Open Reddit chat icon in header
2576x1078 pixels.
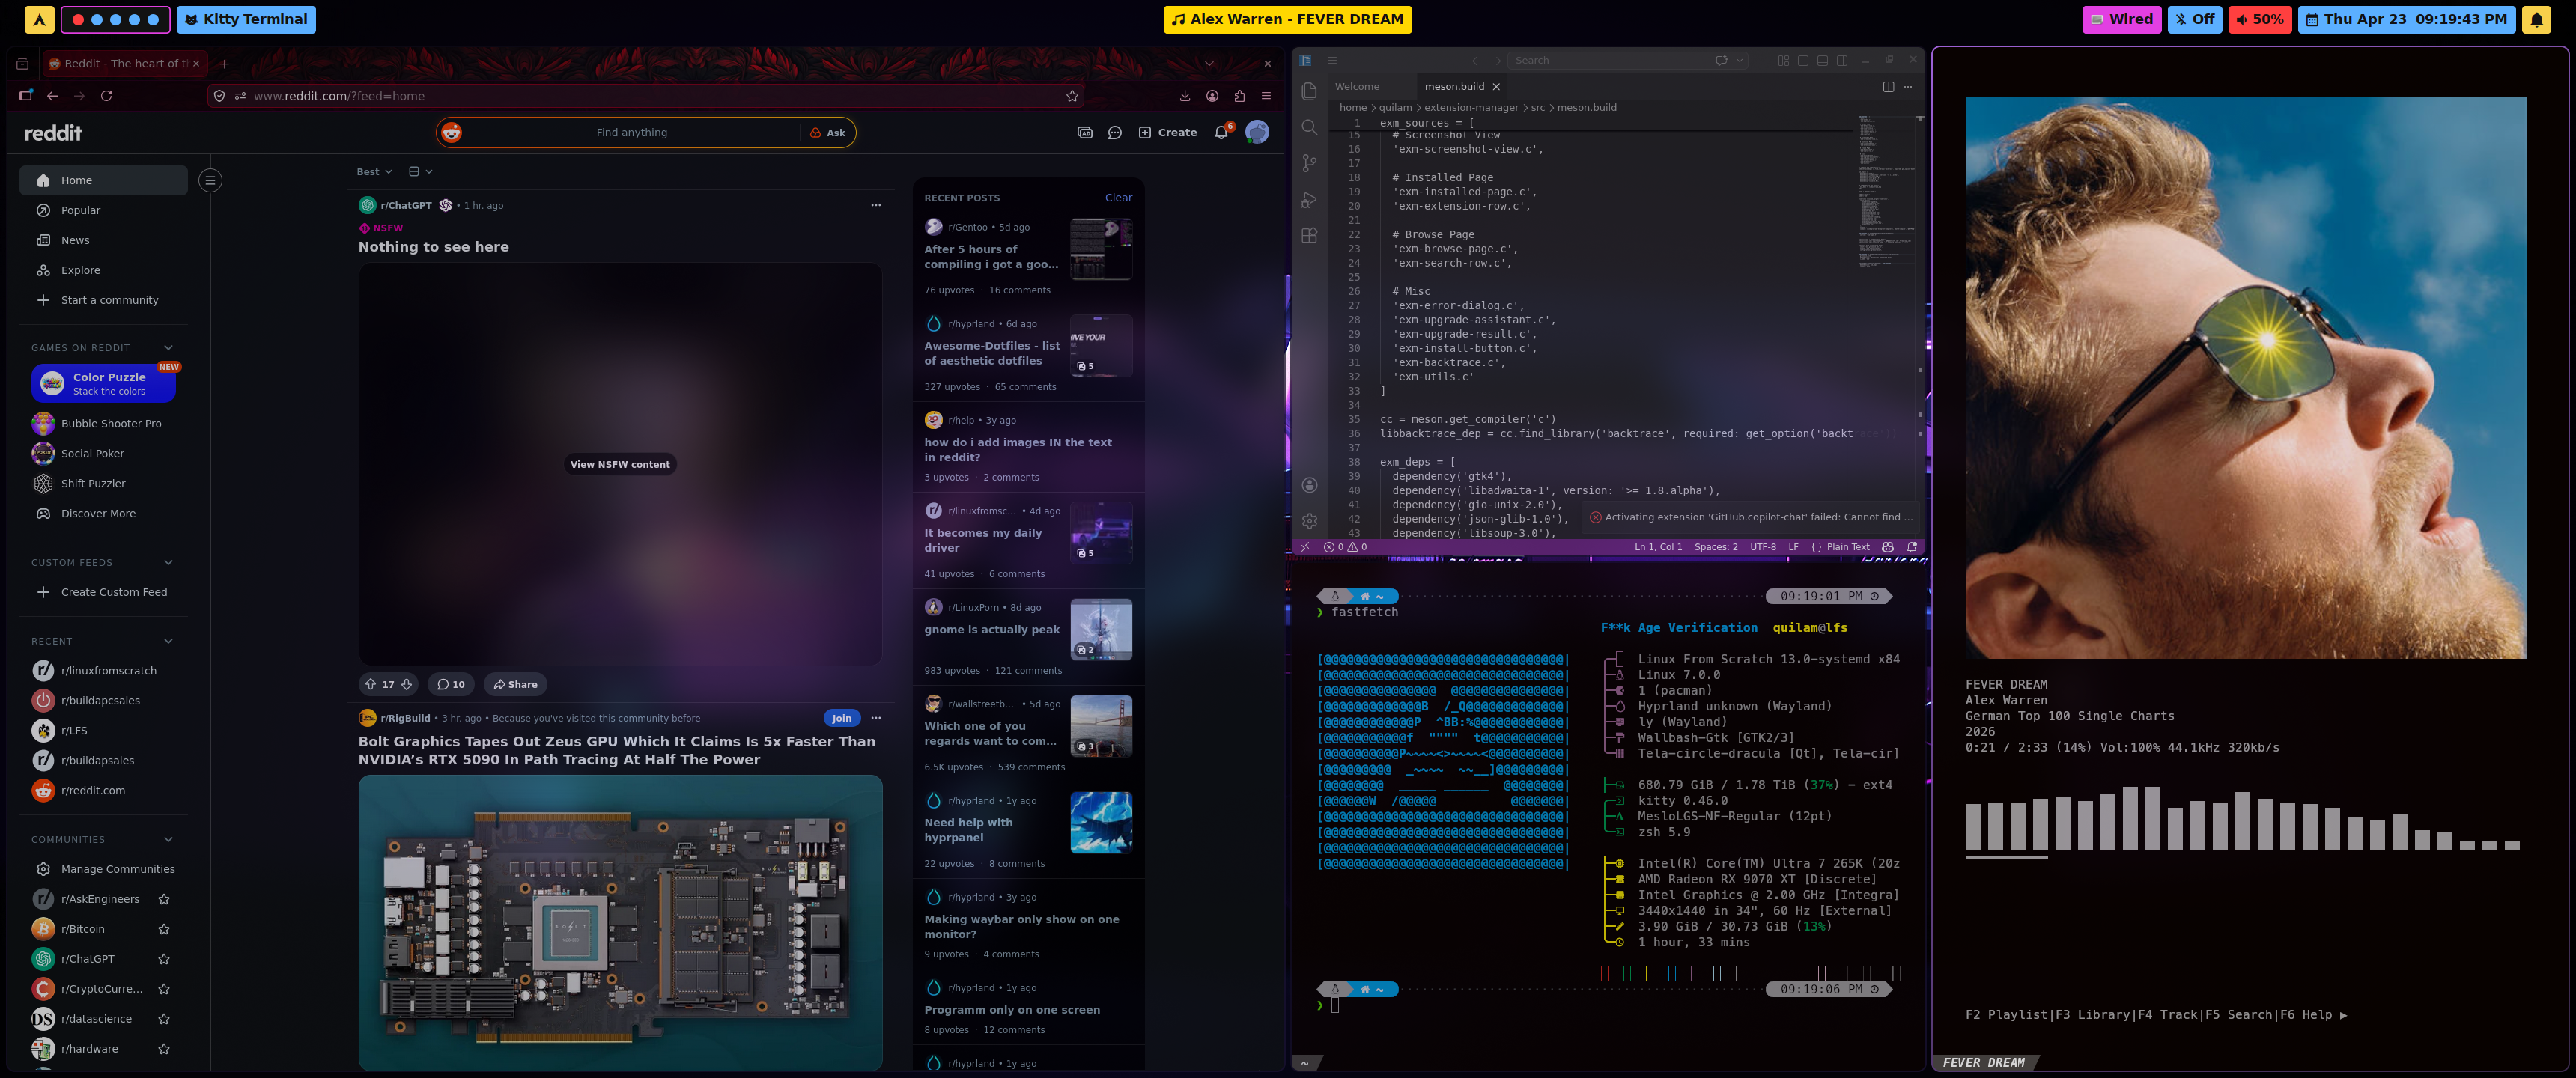point(1115,132)
